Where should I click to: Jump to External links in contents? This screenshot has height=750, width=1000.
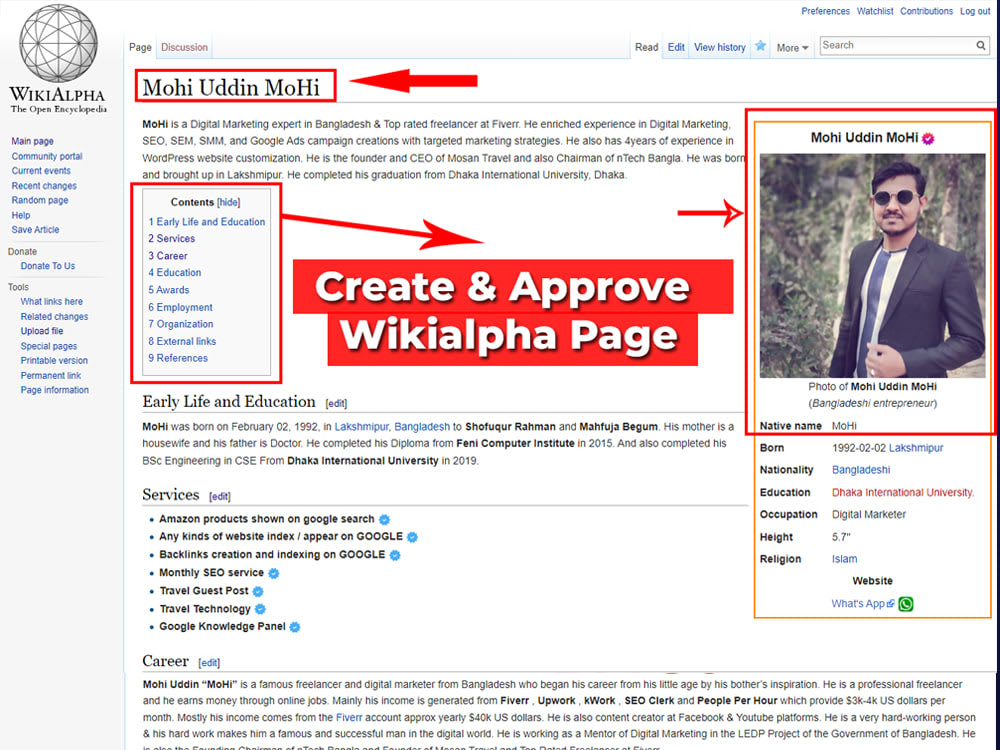182,341
